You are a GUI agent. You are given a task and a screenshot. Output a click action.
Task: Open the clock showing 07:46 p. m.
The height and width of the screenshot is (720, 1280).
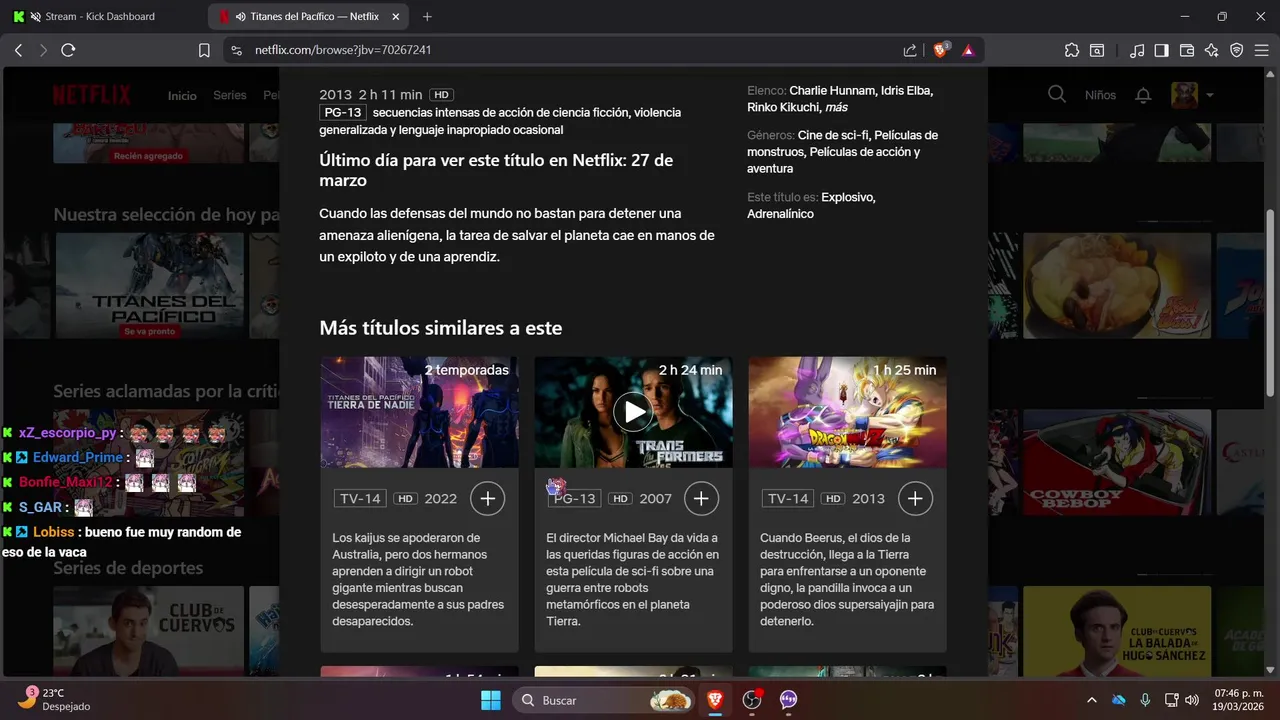coord(1239,699)
